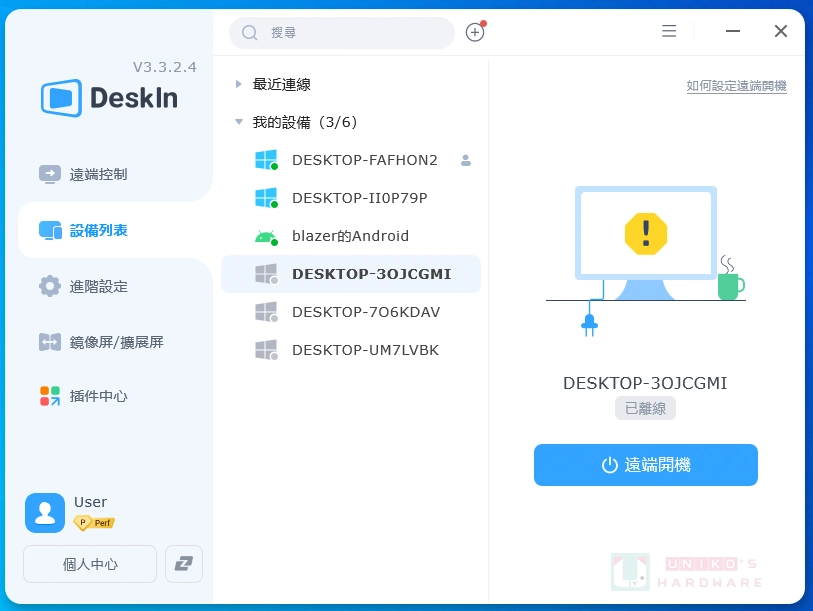Image resolution: width=813 pixels, height=611 pixels.
Task: Collapse the 我的設備 device group
Action: pyautogui.click(x=238, y=121)
